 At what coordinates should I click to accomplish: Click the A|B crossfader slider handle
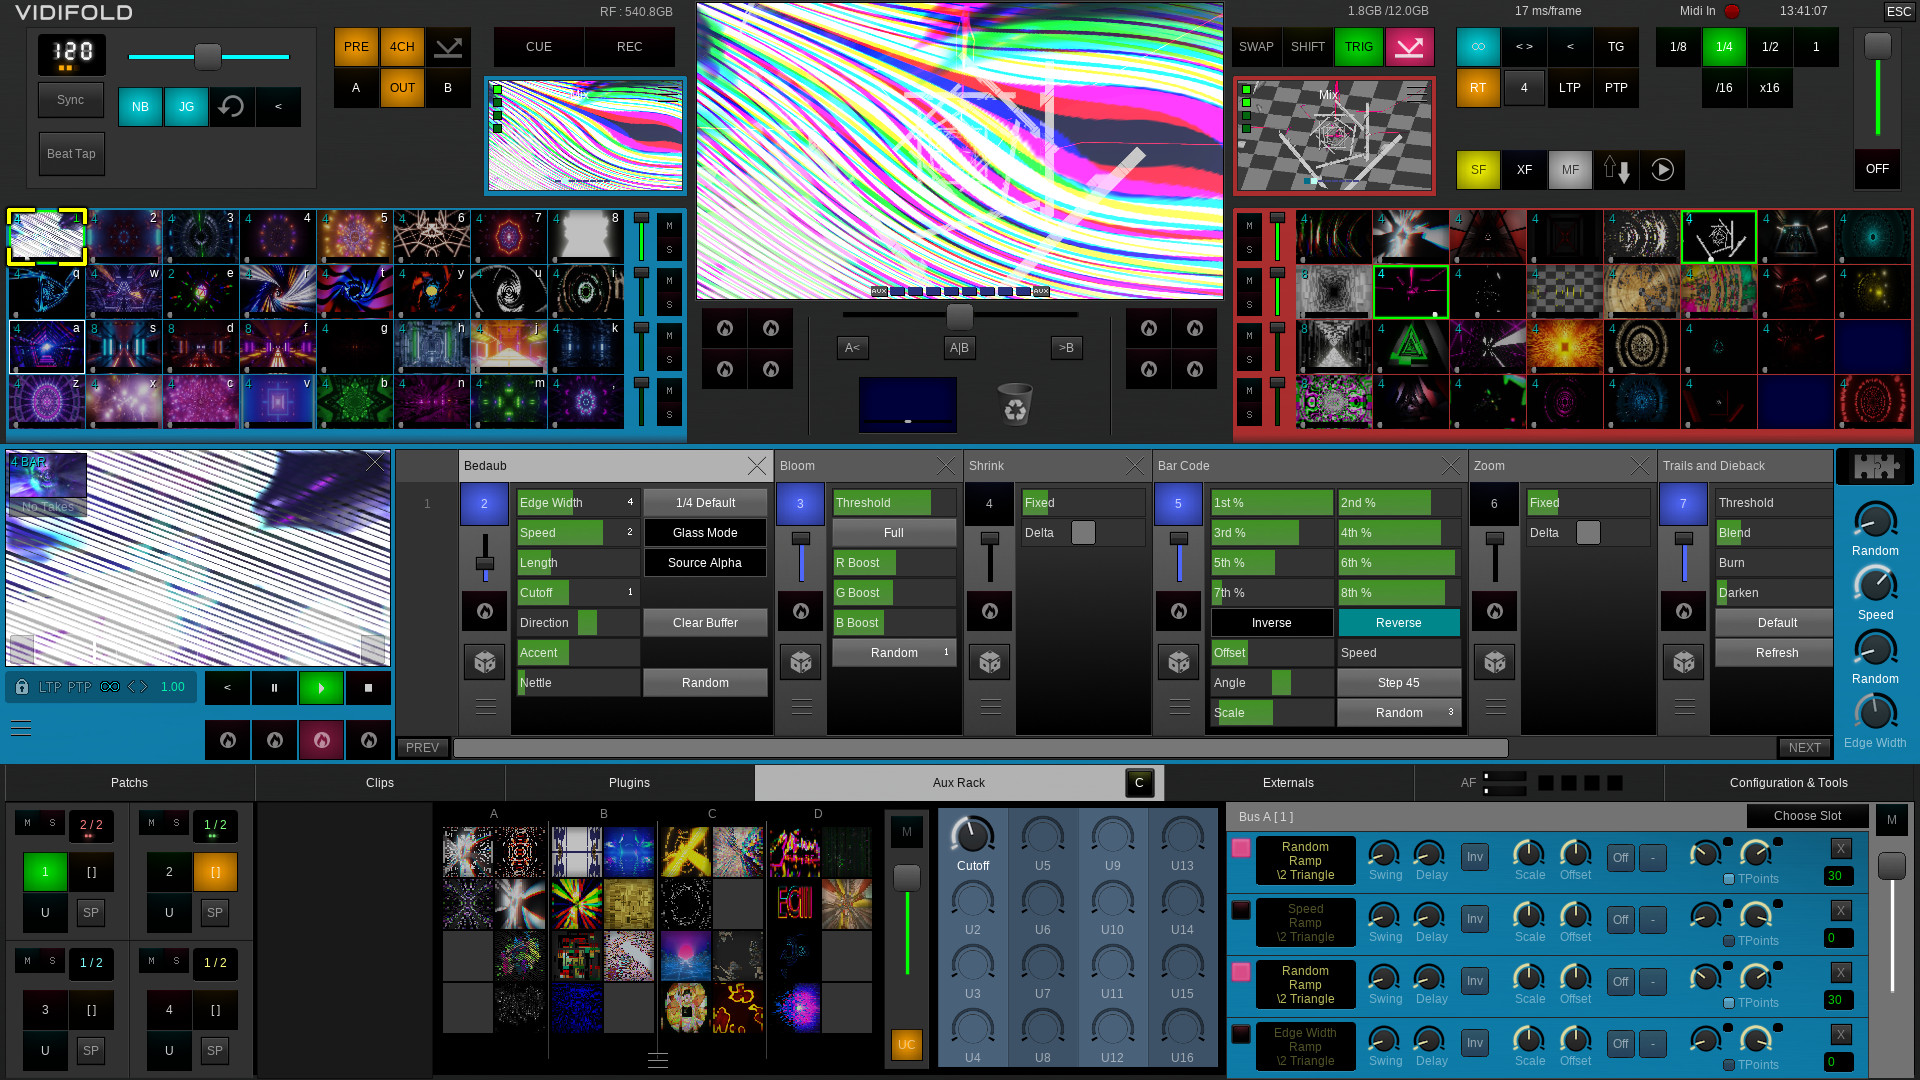tap(959, 317)
